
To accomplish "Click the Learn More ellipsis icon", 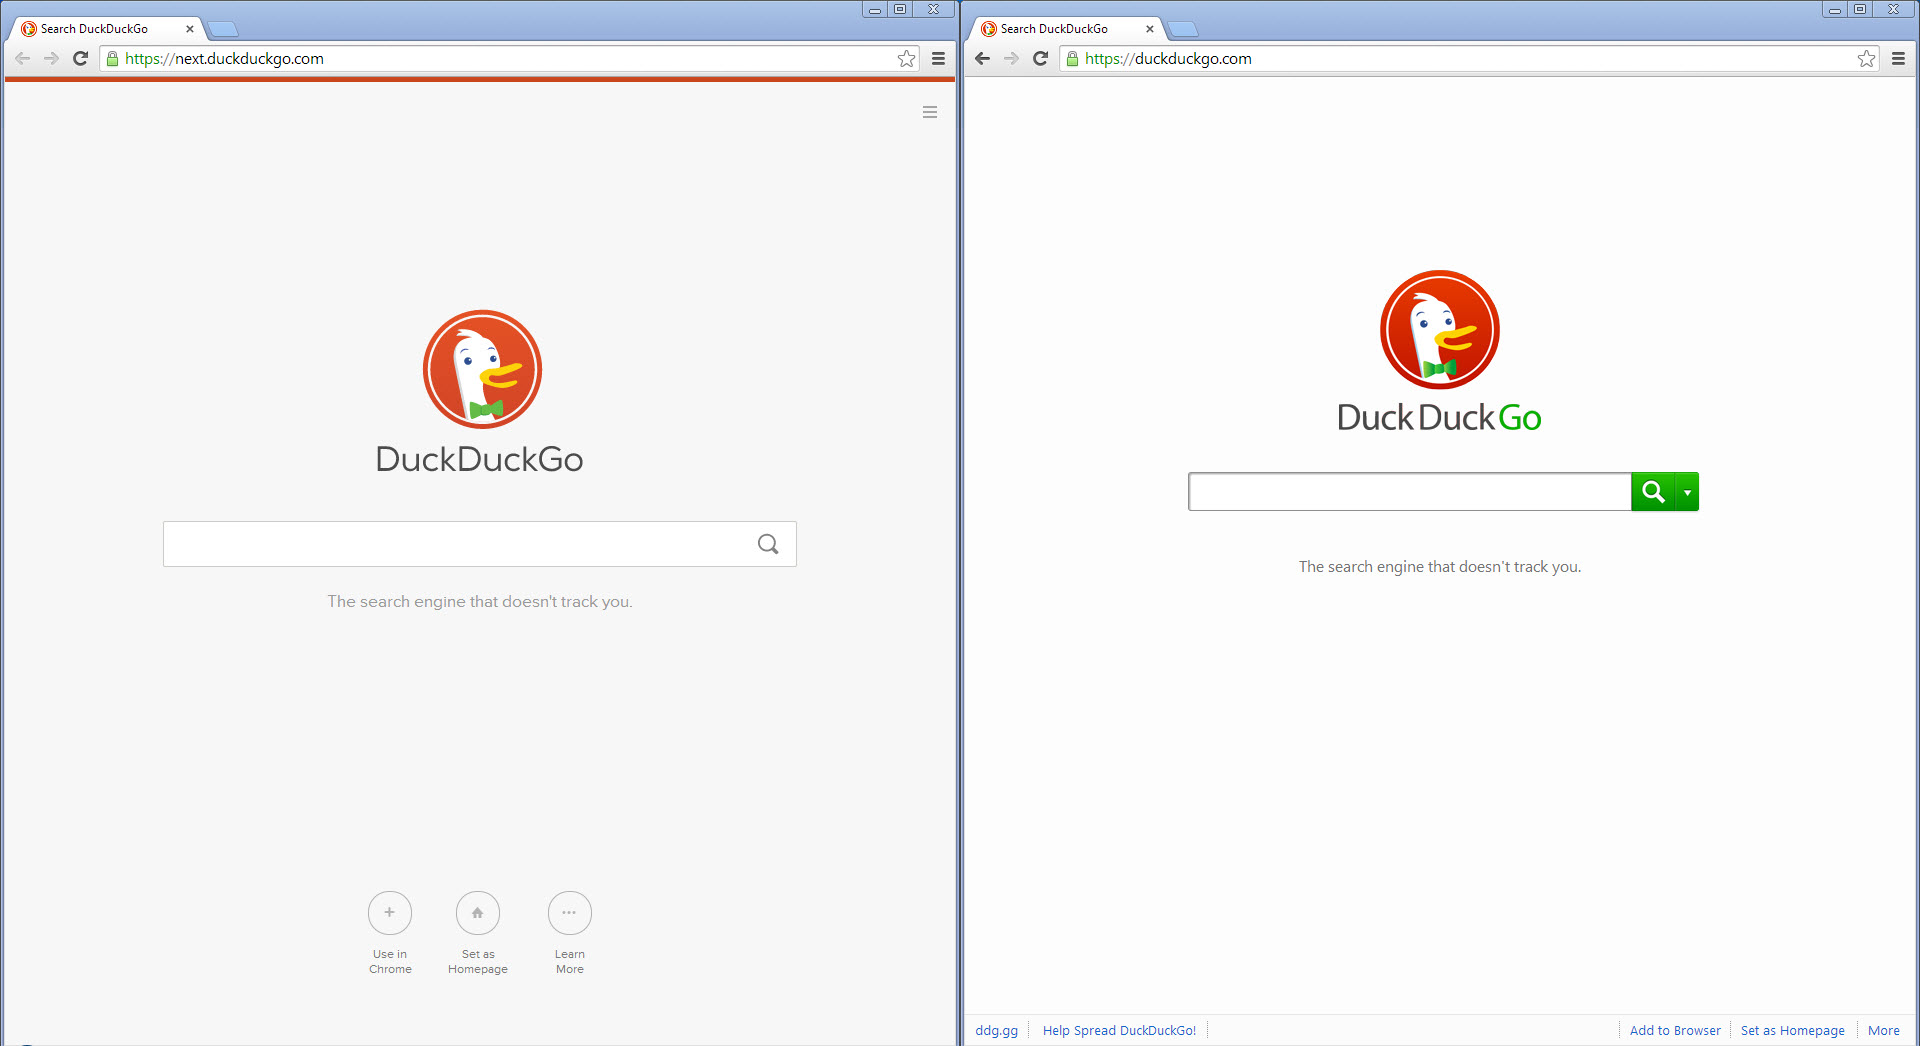I will 570,913.
